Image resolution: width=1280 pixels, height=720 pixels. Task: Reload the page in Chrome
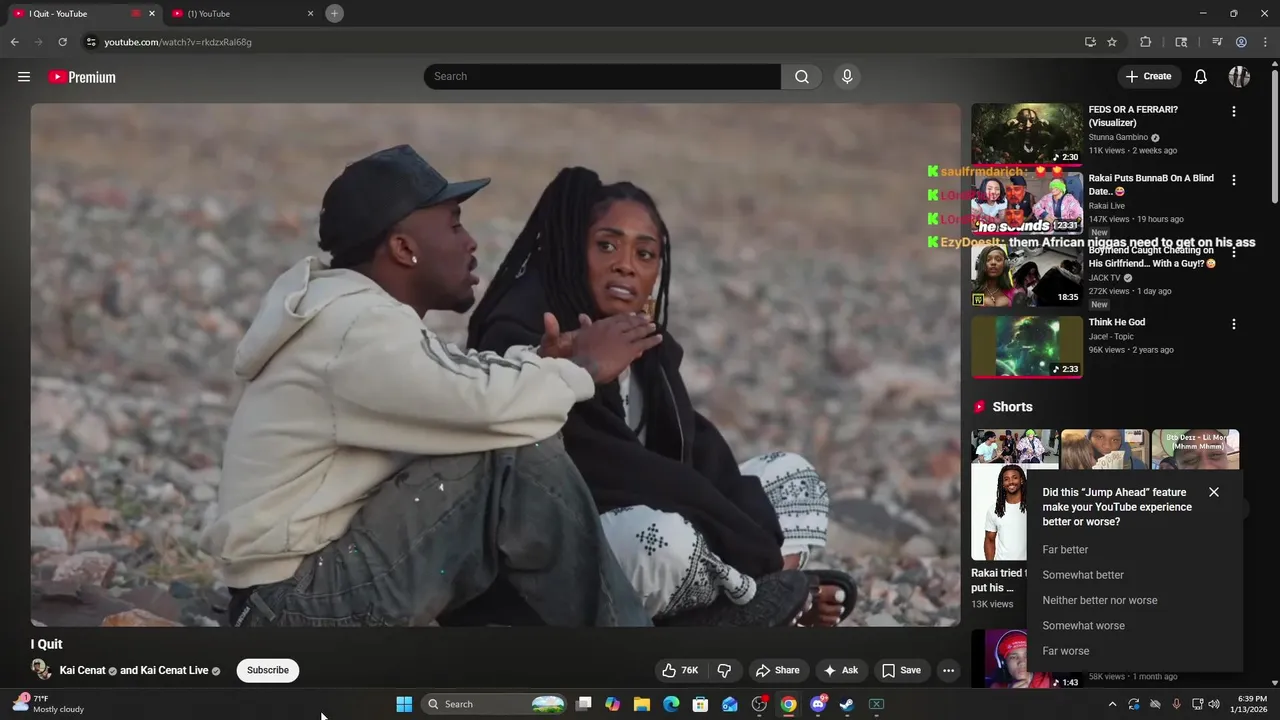pos(62,42)
